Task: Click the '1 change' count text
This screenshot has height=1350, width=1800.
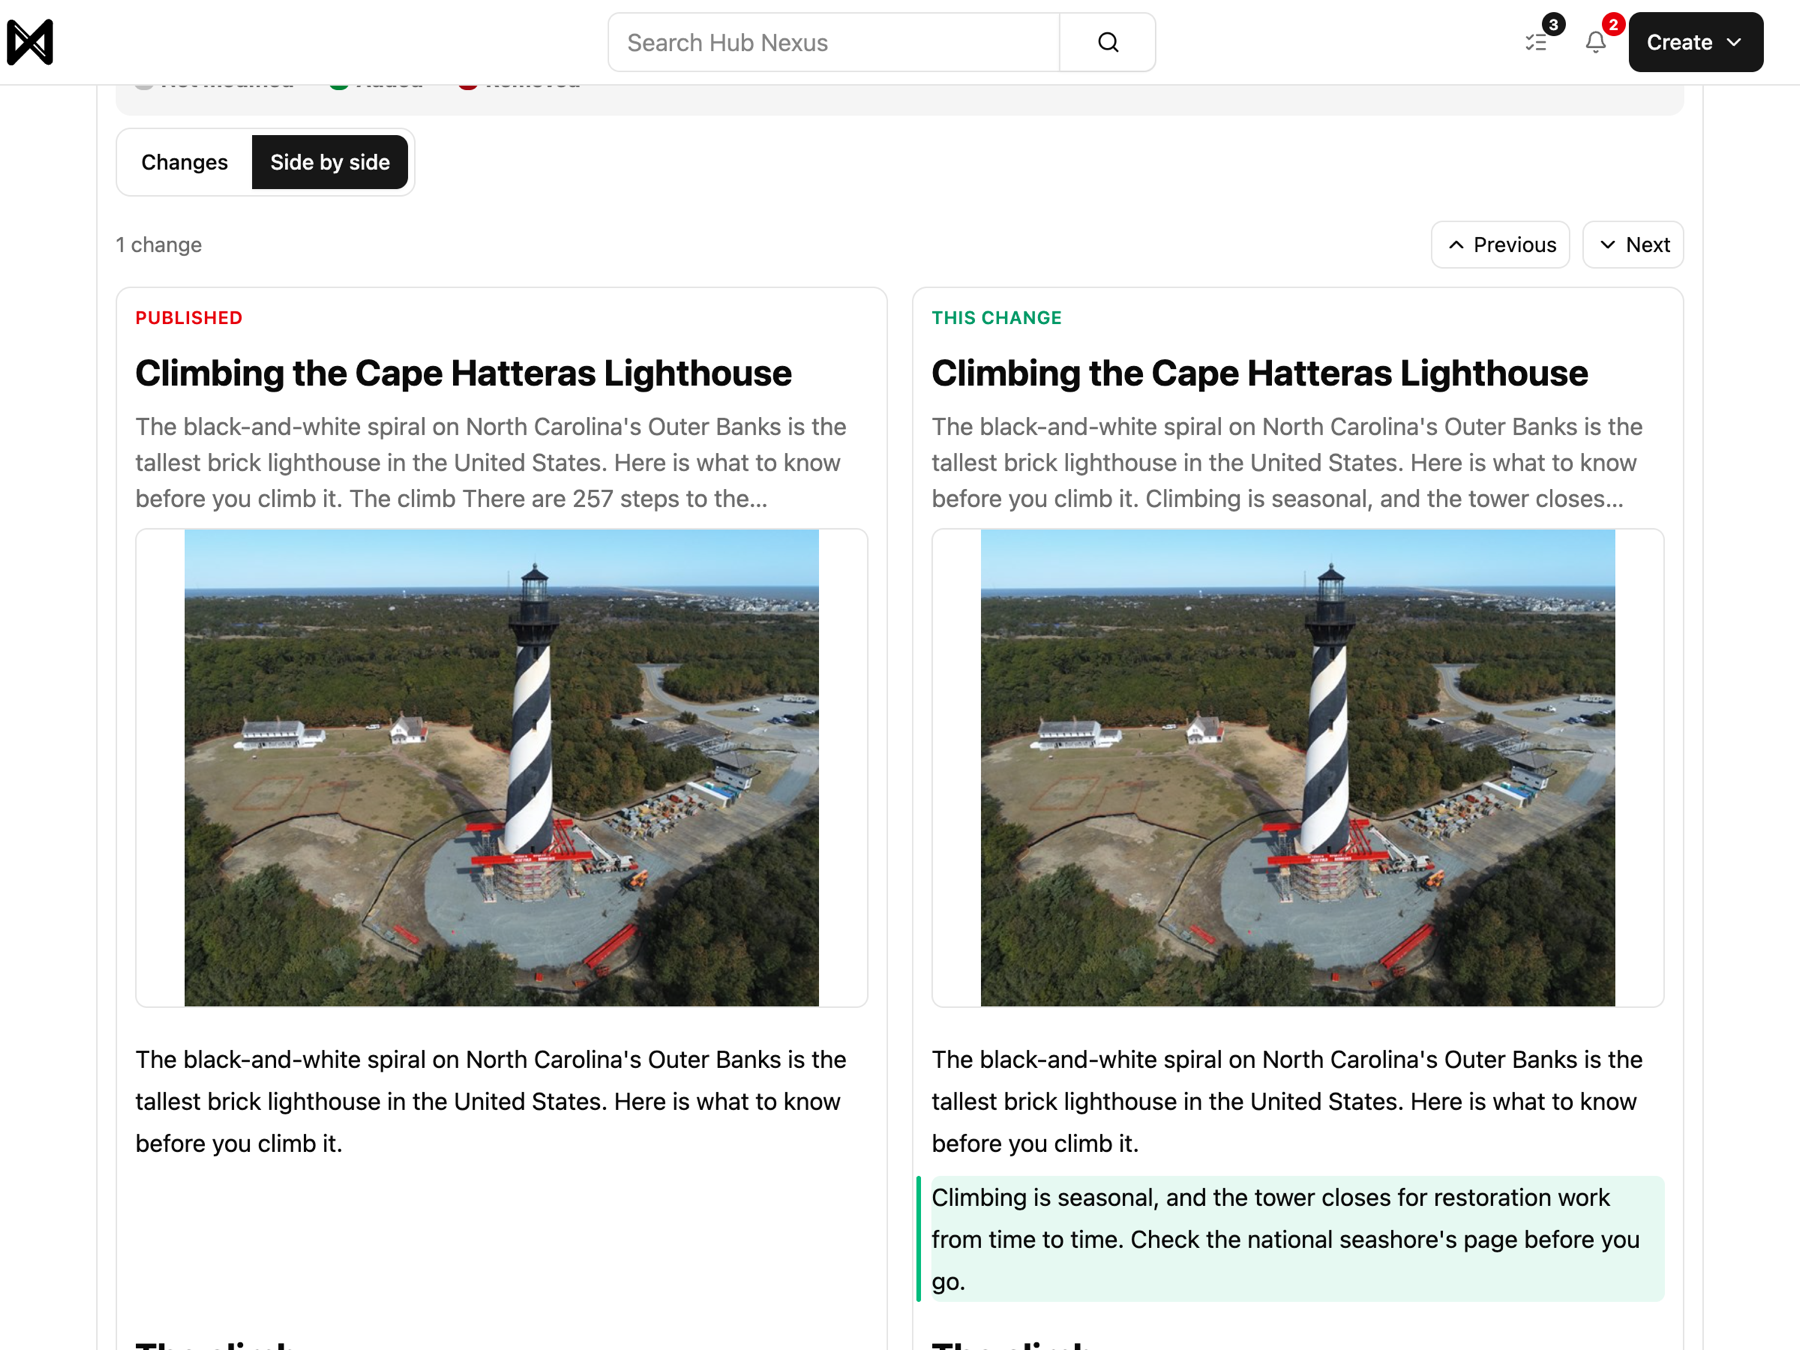Action: click(159, 245)
